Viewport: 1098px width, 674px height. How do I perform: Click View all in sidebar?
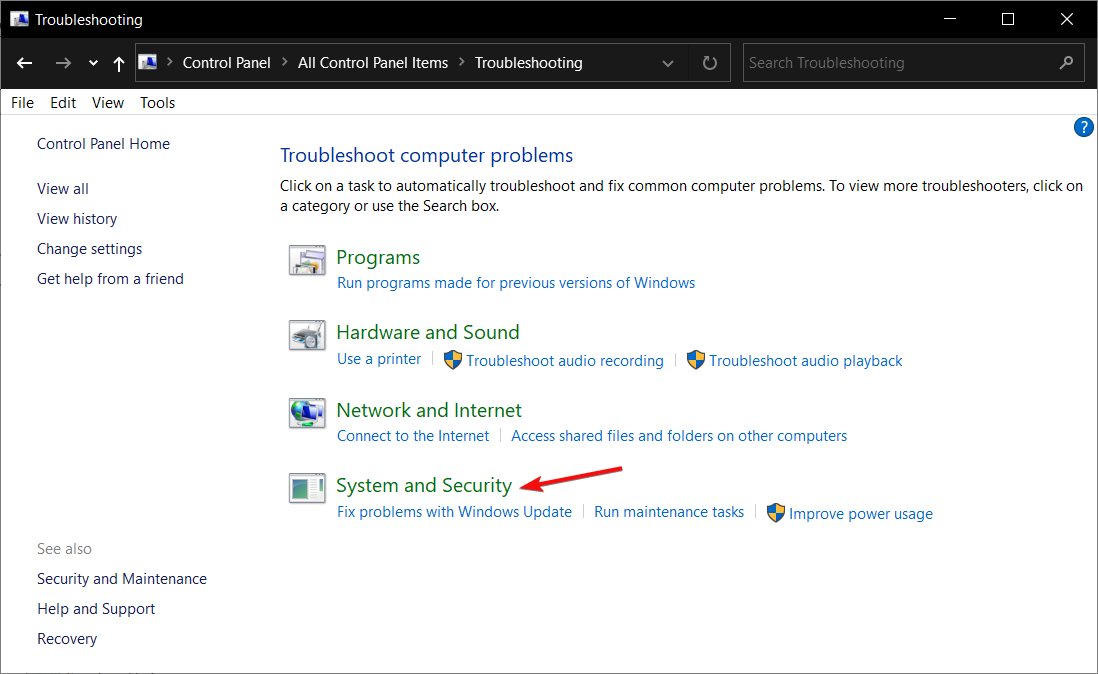click(63, 189)
